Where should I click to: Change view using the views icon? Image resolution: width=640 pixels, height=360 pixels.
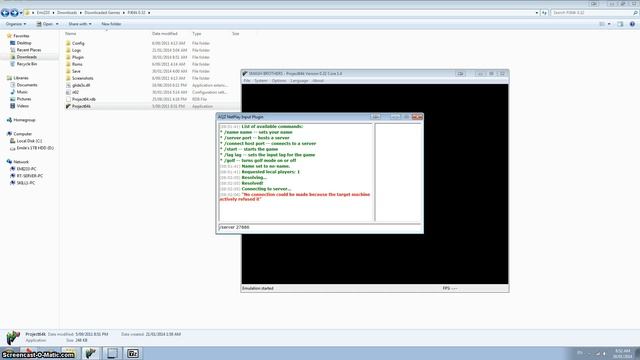[x=602, y=24]
